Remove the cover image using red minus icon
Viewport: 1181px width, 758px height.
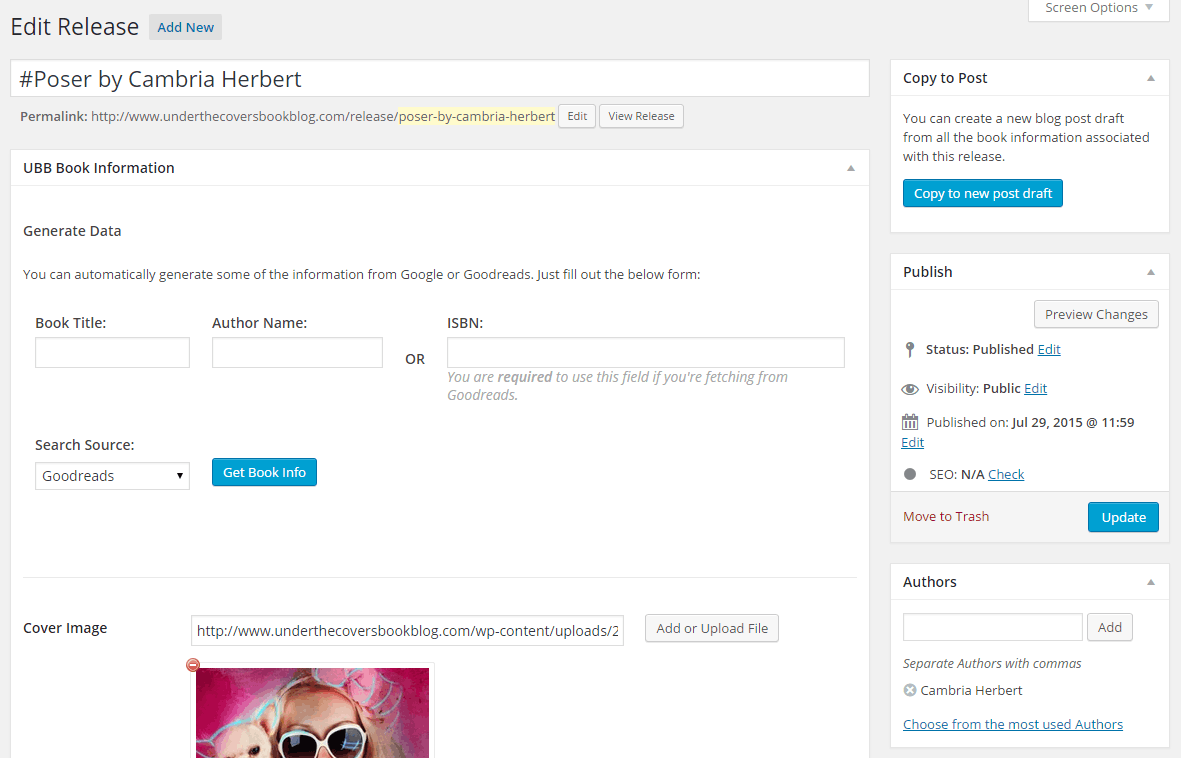point(193,665)
